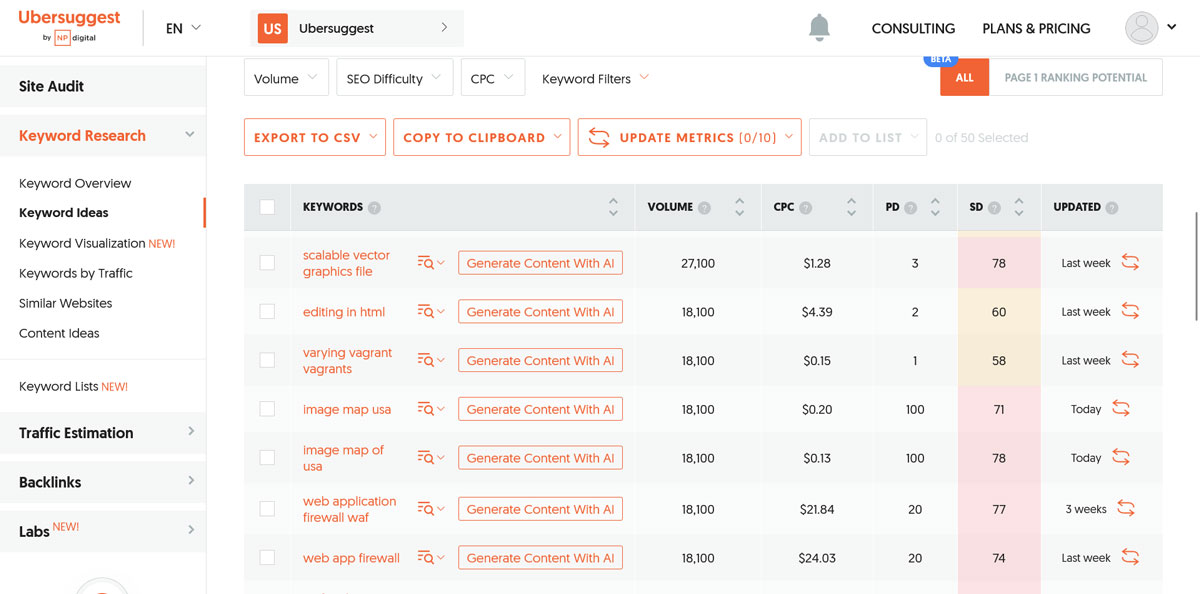This screenshot has height=594, width=1200.
Task: Tick checkbox for image map usa
Action: pos(267,409)
